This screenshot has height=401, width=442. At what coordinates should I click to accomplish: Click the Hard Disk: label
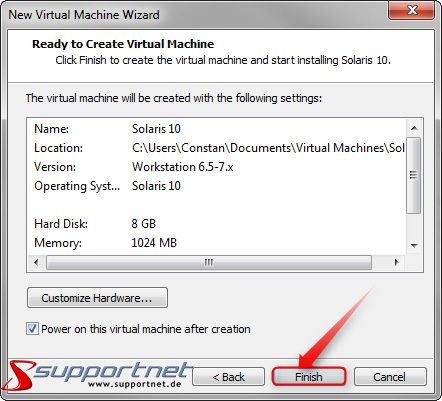[x=61, y=224]
